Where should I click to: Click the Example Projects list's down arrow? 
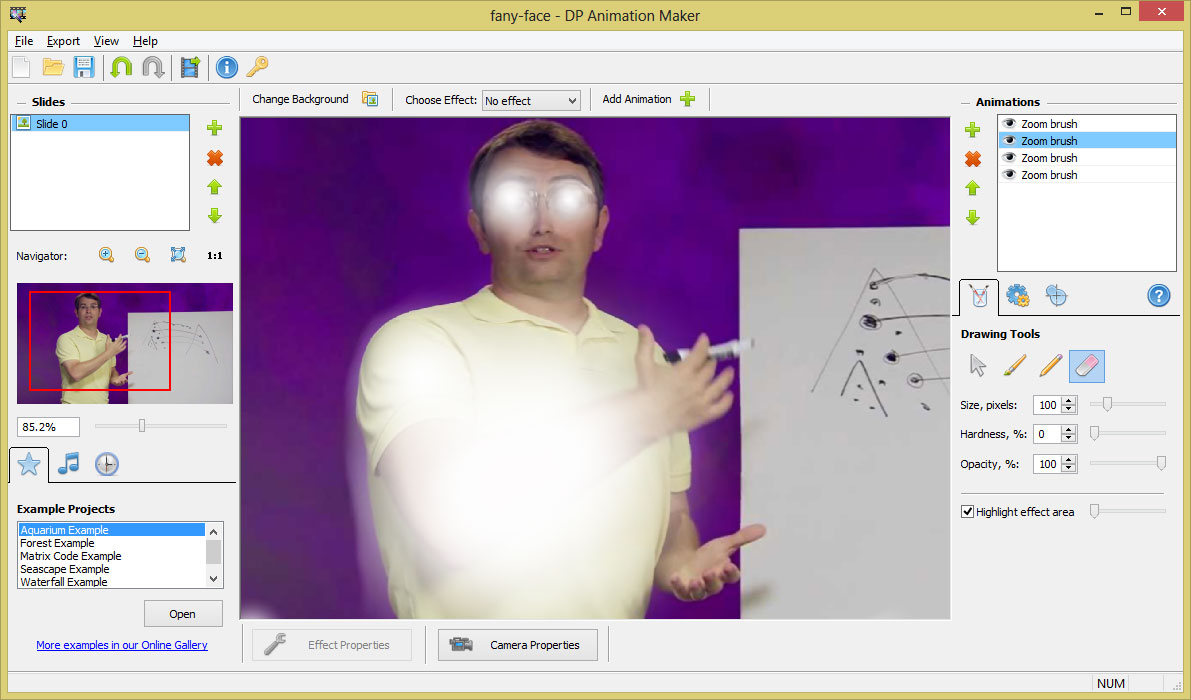[x=213, y=579]
